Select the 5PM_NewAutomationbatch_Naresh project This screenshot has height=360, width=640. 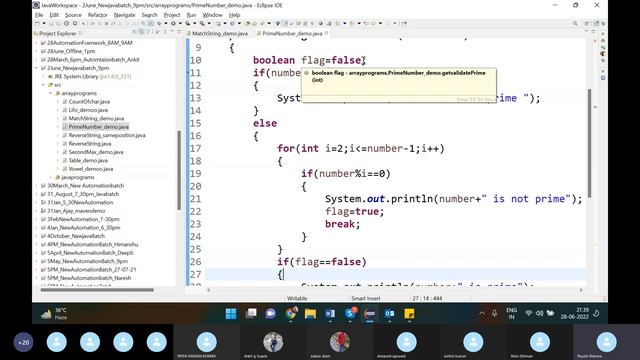[89, 278]
